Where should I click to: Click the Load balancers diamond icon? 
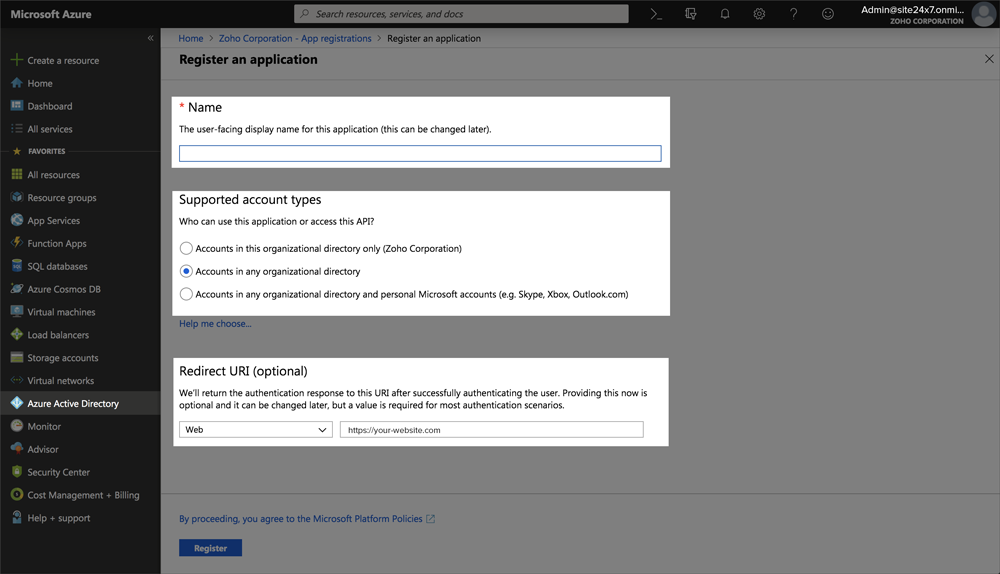[17, 334]
